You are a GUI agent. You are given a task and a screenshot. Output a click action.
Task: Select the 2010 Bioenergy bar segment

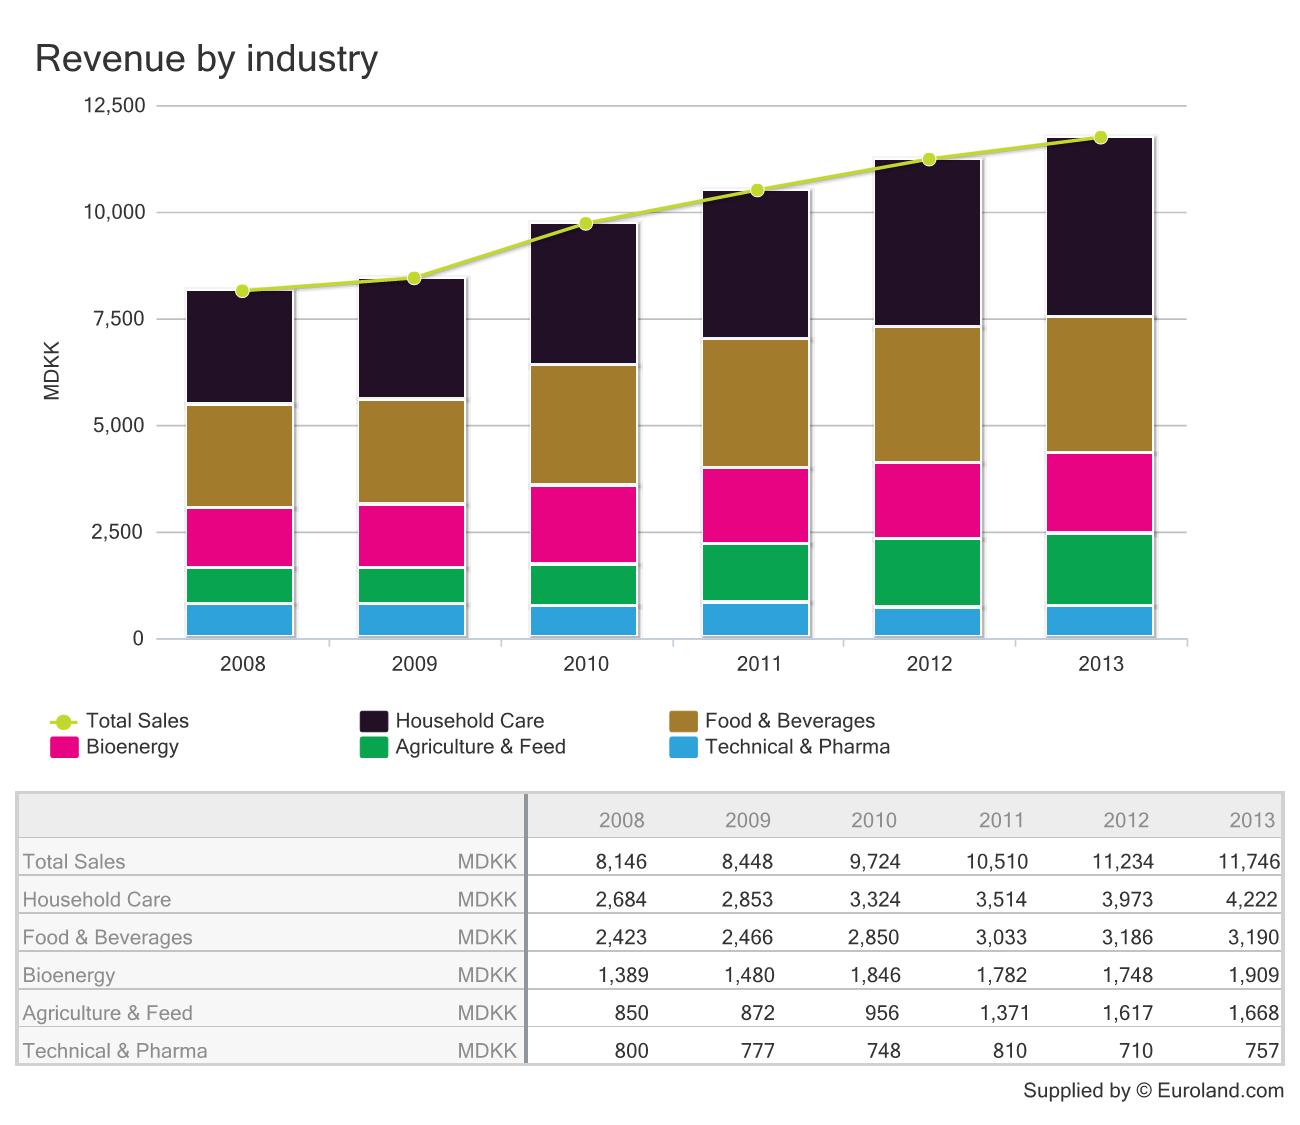[585, 525]
